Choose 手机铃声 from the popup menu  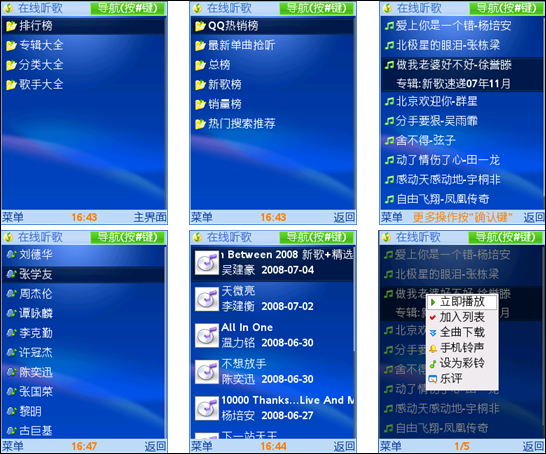coord(462,348)
